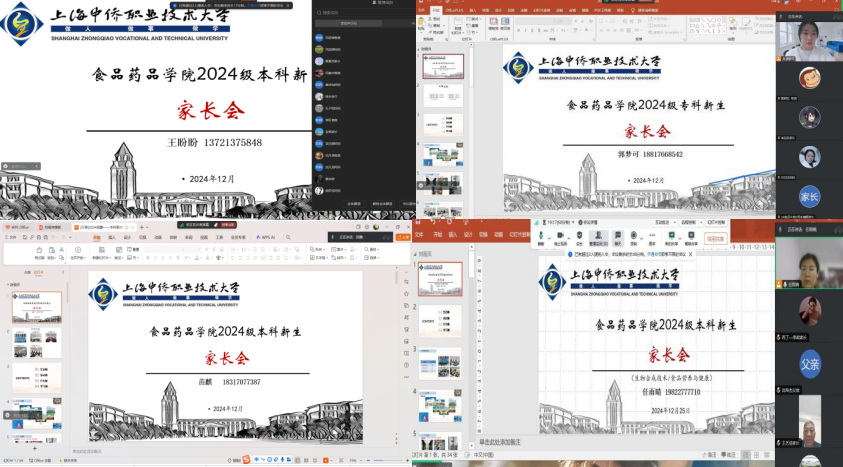Expand the record options arrow
This screenshot has height=467, width=843.
click(x=641, y=239)
